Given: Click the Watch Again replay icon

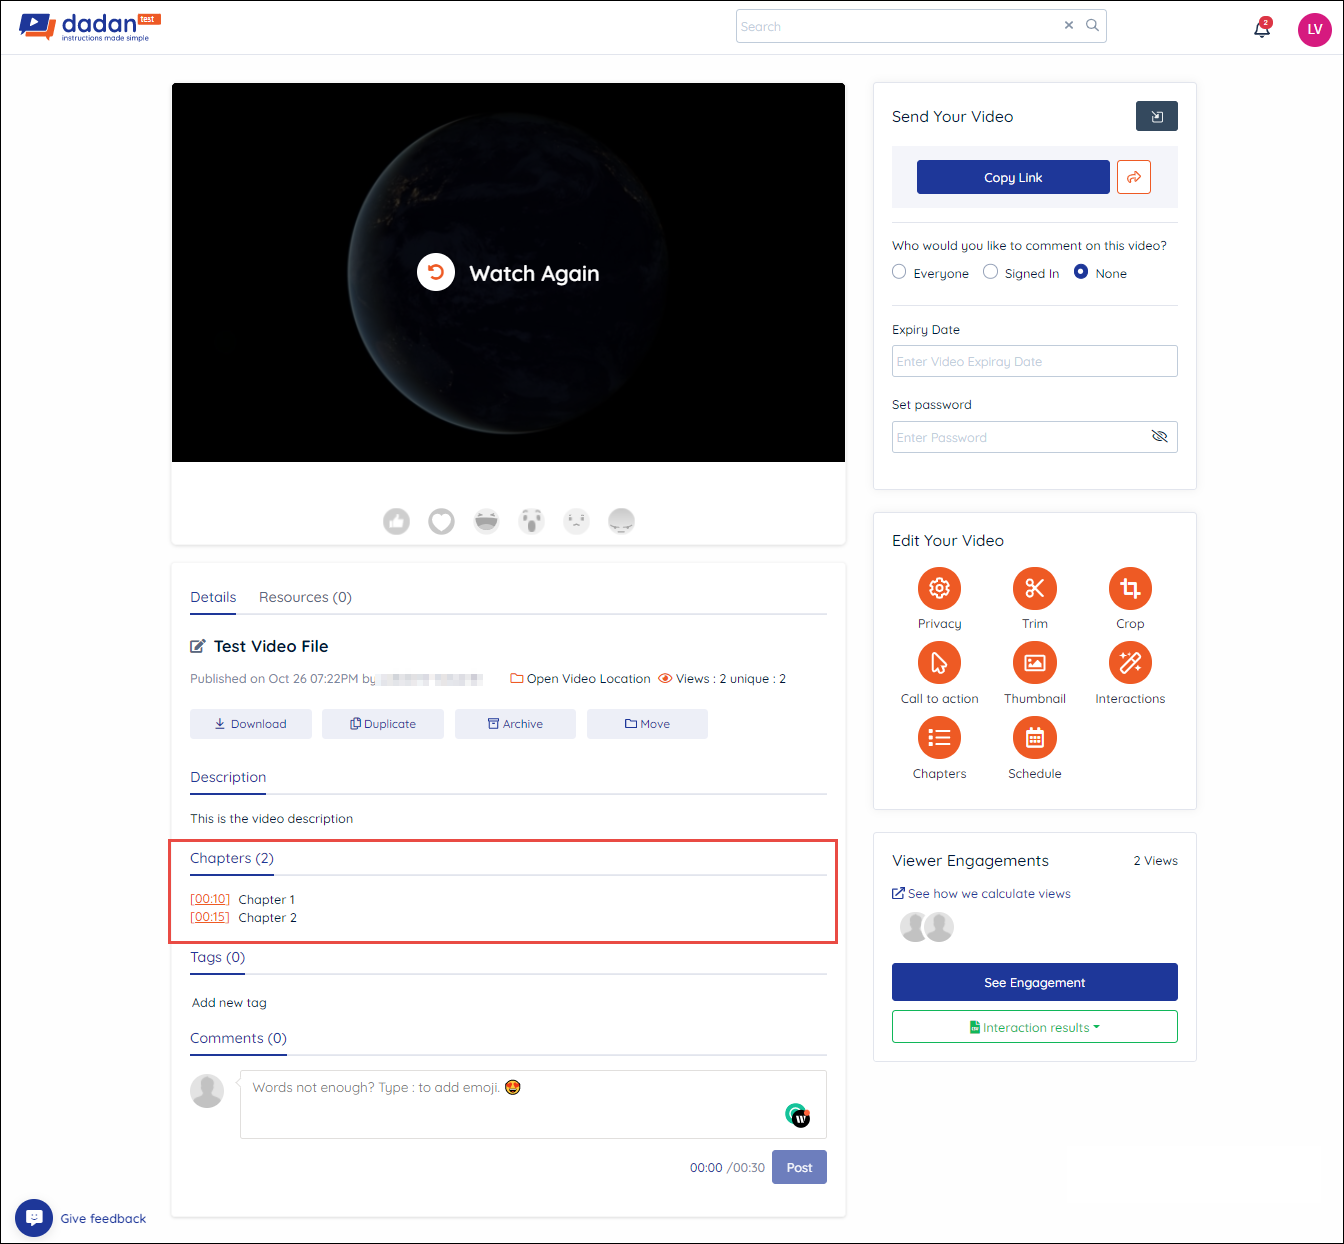Looking at the screenshot, I should tap(436, 272).
